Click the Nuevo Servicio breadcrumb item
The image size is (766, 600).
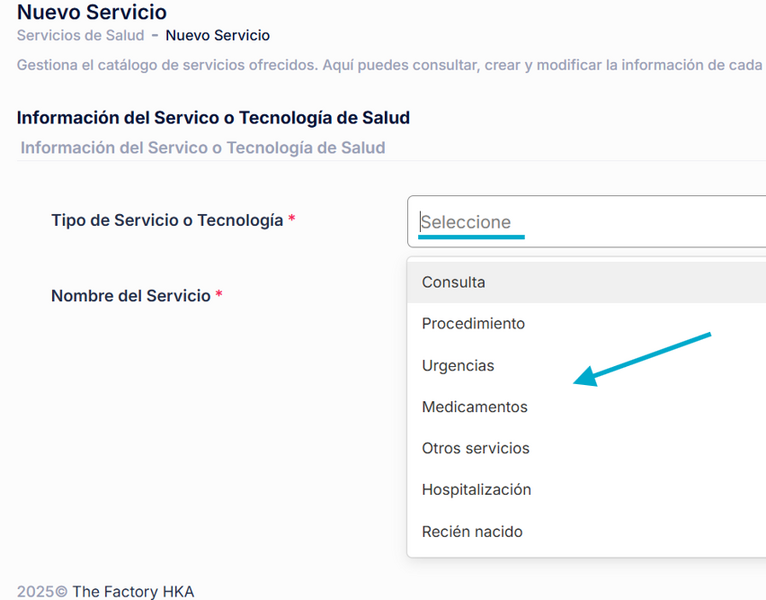[217, 36]
